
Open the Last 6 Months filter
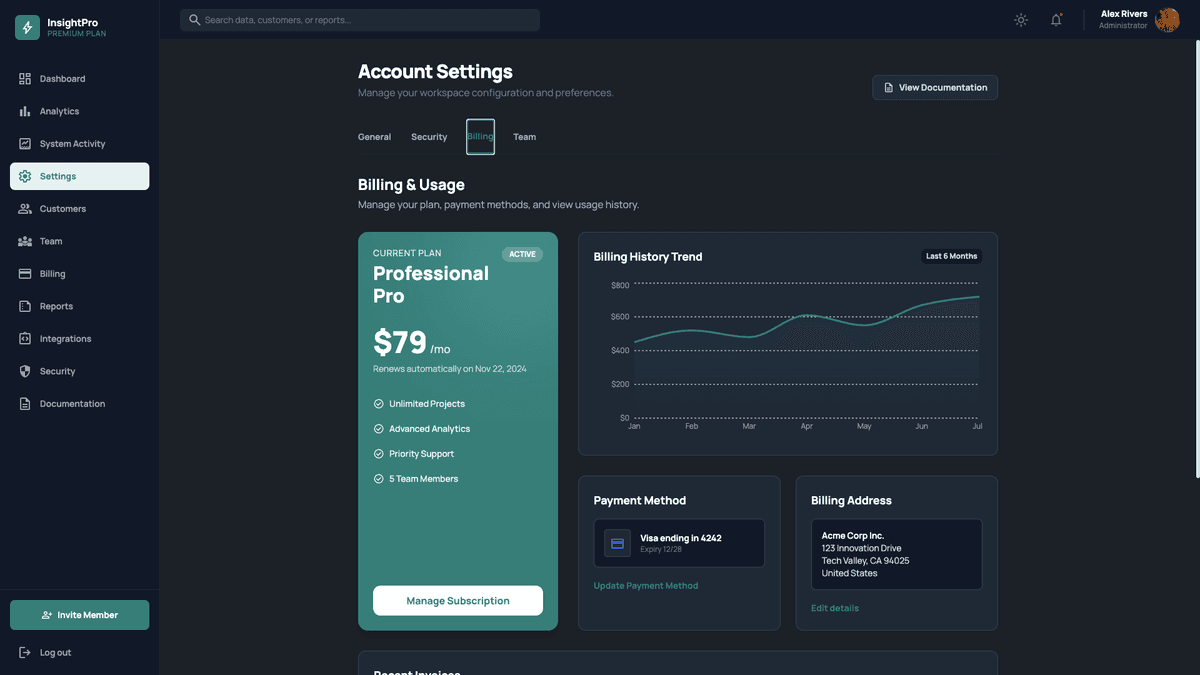point(951,256)
